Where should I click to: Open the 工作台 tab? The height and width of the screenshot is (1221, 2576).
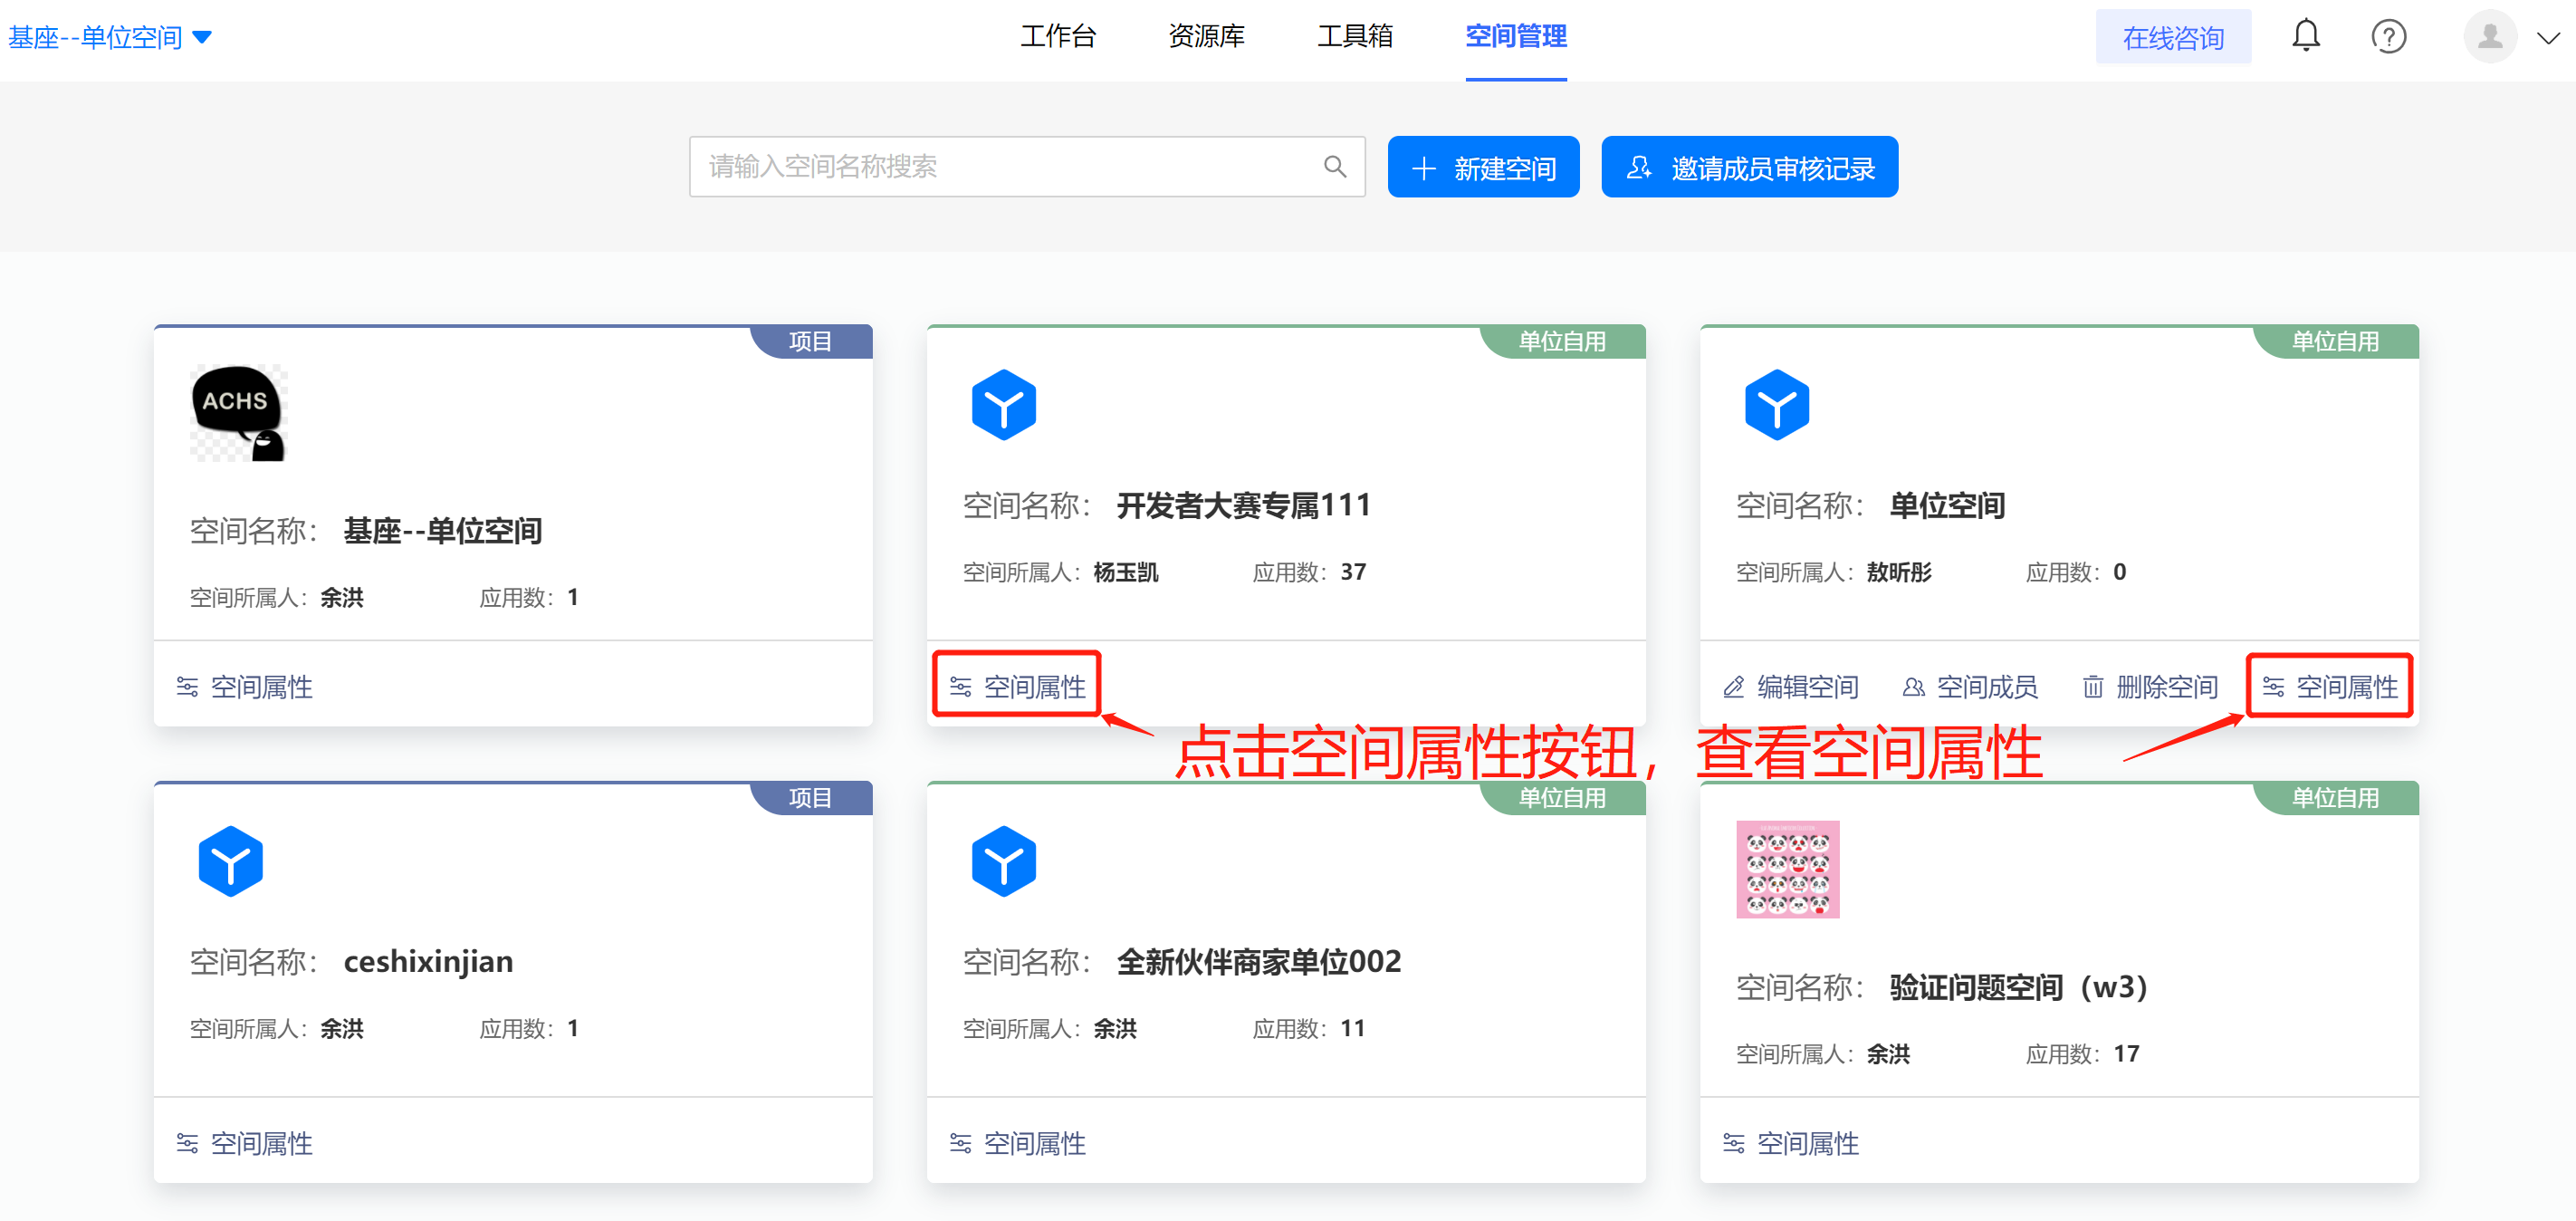coord(1058,36)
